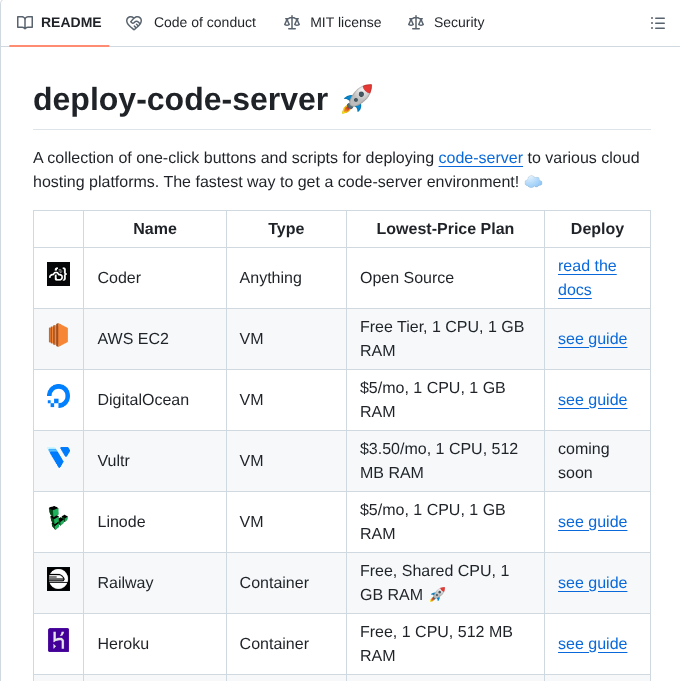Image resolution: width=680 pixels, height=681 pixels.
Task: Click the Anything type cell
Action: click(286, 278)
